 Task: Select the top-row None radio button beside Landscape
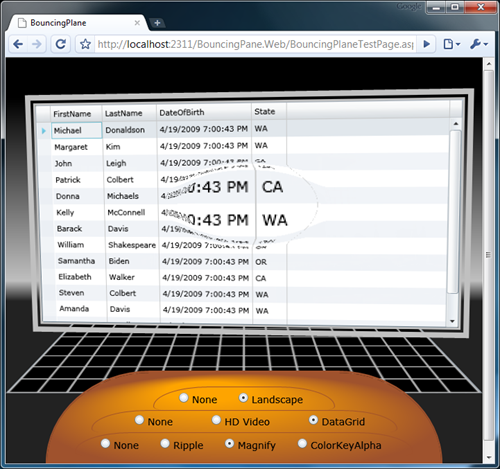(x=184, y=398)
